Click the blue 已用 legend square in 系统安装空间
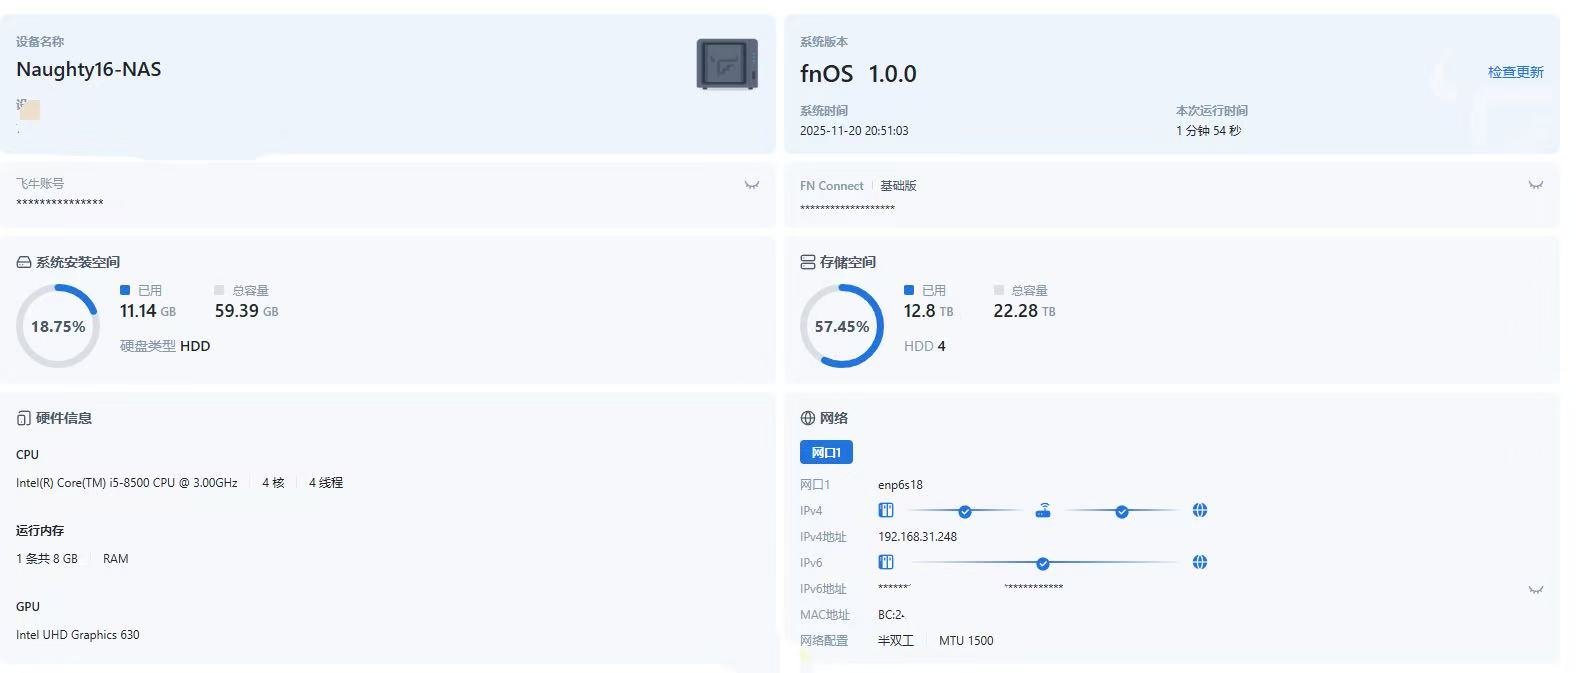 [125, 290]
